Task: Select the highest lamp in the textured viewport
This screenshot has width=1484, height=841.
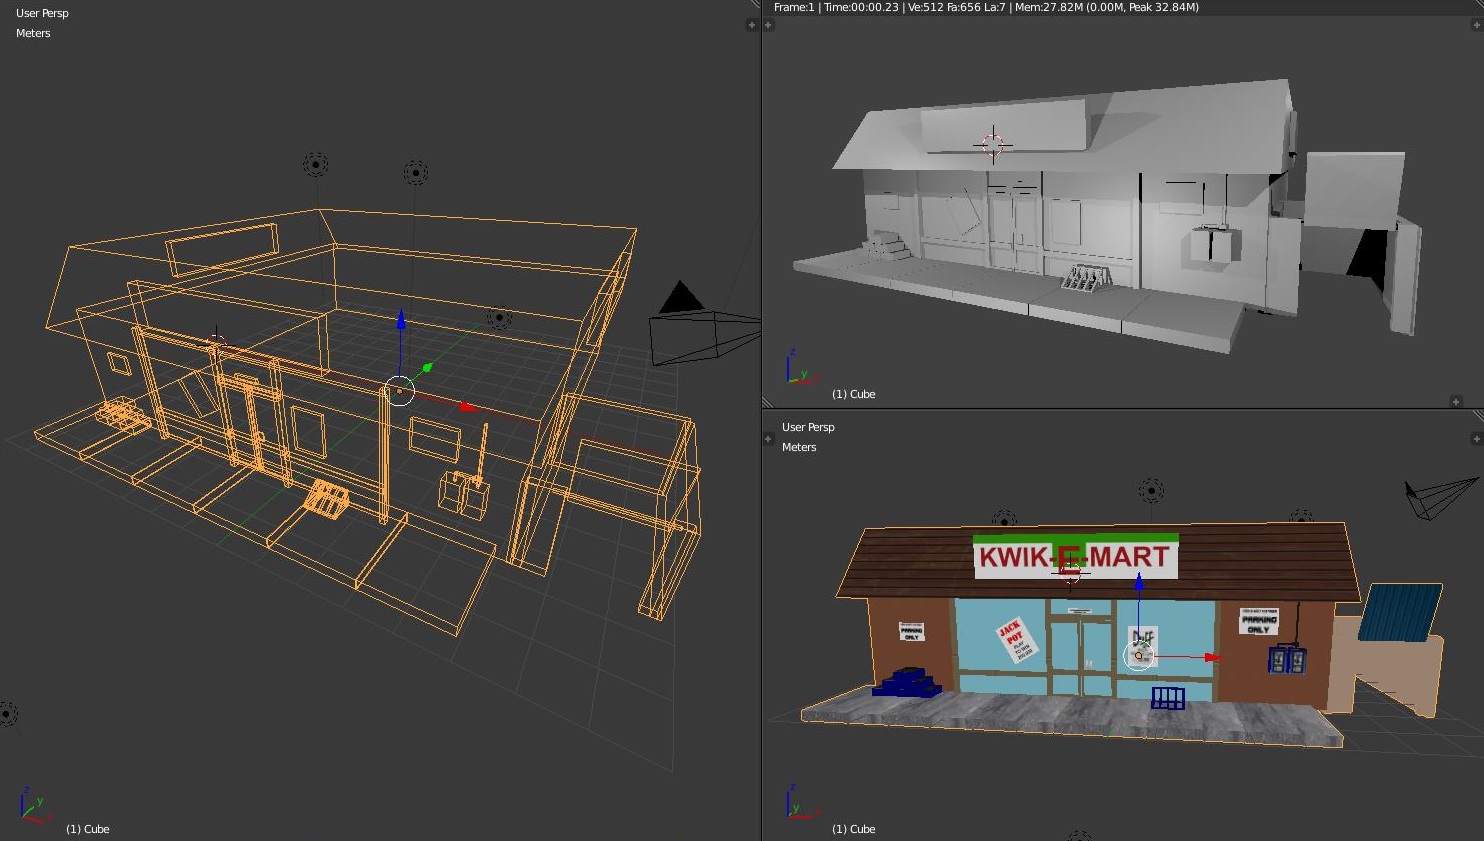Action: 1151,491
